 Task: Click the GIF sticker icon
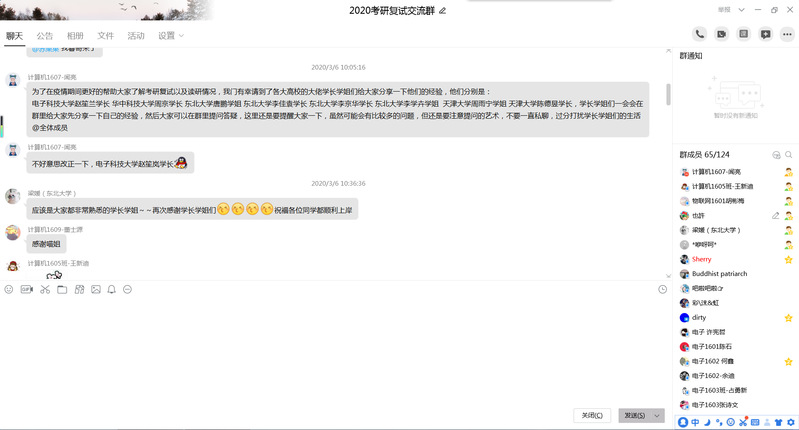(27, 289)
